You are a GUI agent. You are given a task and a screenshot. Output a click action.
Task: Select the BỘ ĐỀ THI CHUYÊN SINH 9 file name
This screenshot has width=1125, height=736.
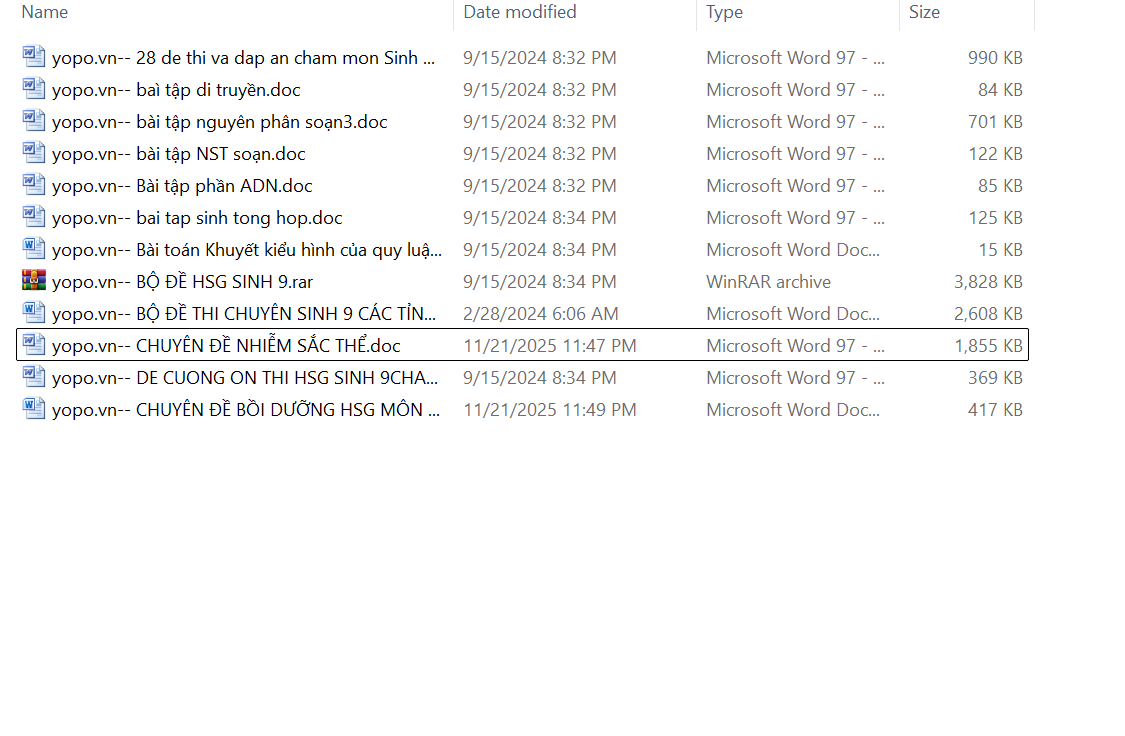243,314
